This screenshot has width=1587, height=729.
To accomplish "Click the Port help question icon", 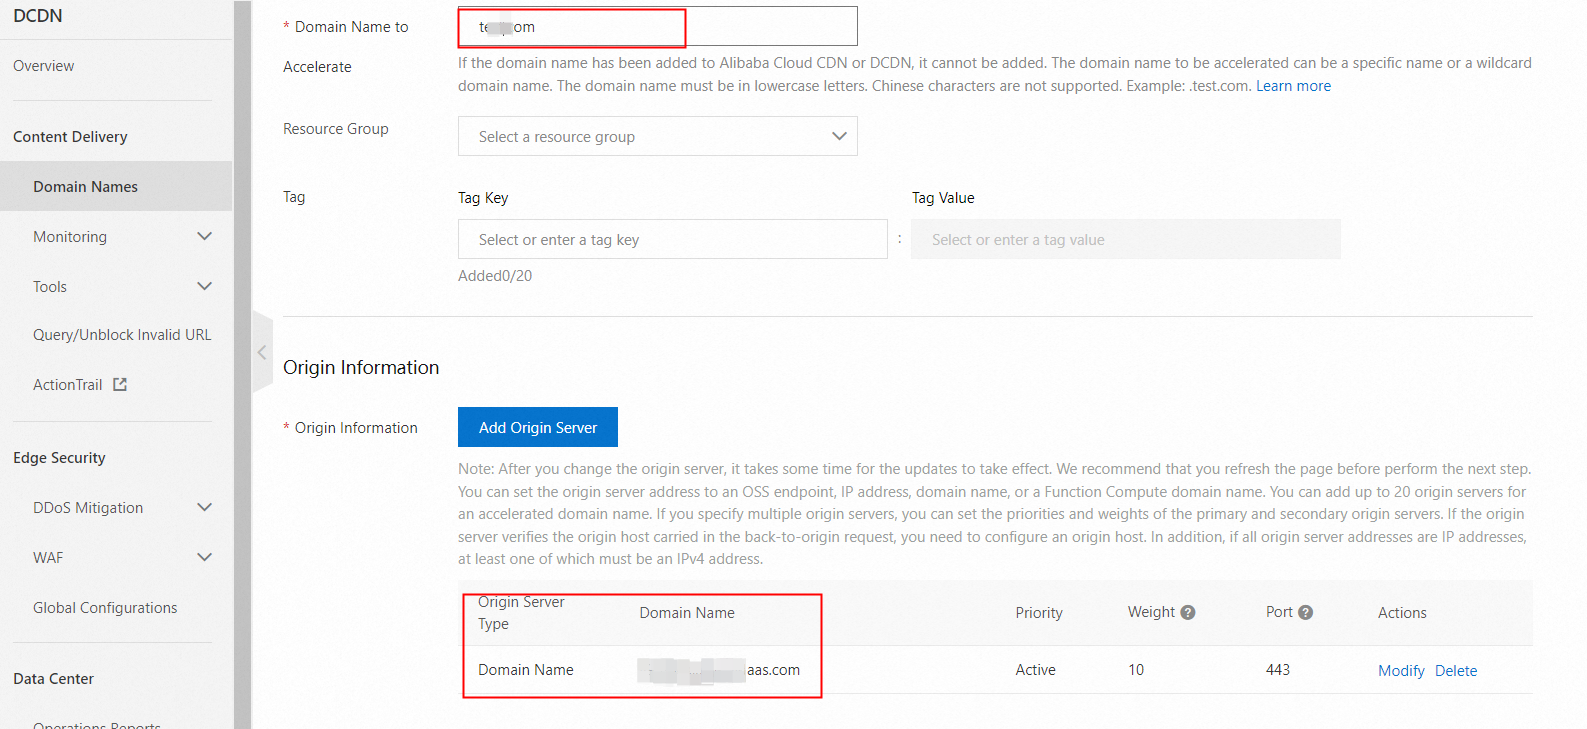I will pyautogui.click(x=1306, y=613).
